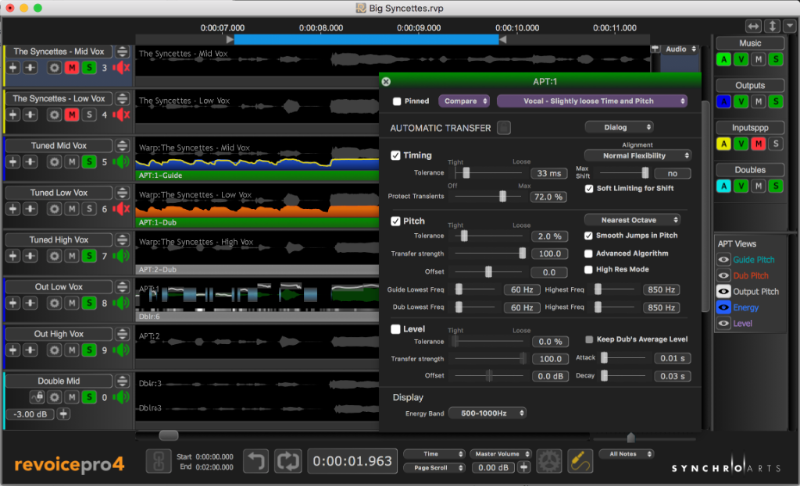Unmute The Syncettes - Low Vox with red M
This screenshot has height=486, width=800.
click(x=71, y=115)
